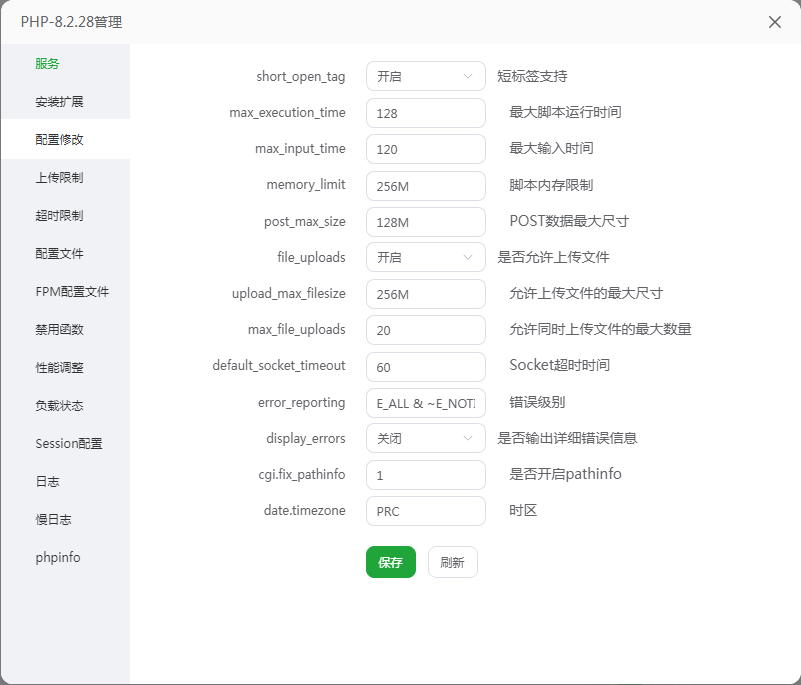Focus the memory_limit input field

[x=425, y=185]
